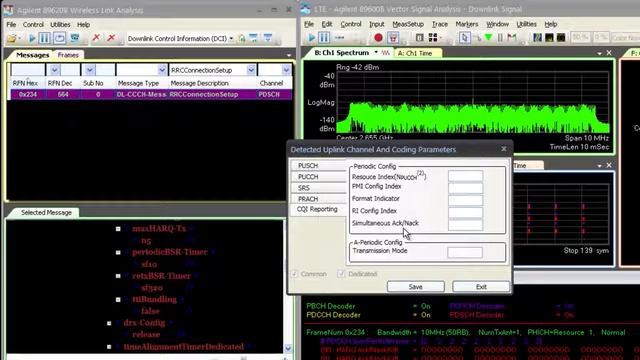640x360 pixels.
Task: Open the Input menu in Vector Signal Analysis
Action: pos(376,24)
